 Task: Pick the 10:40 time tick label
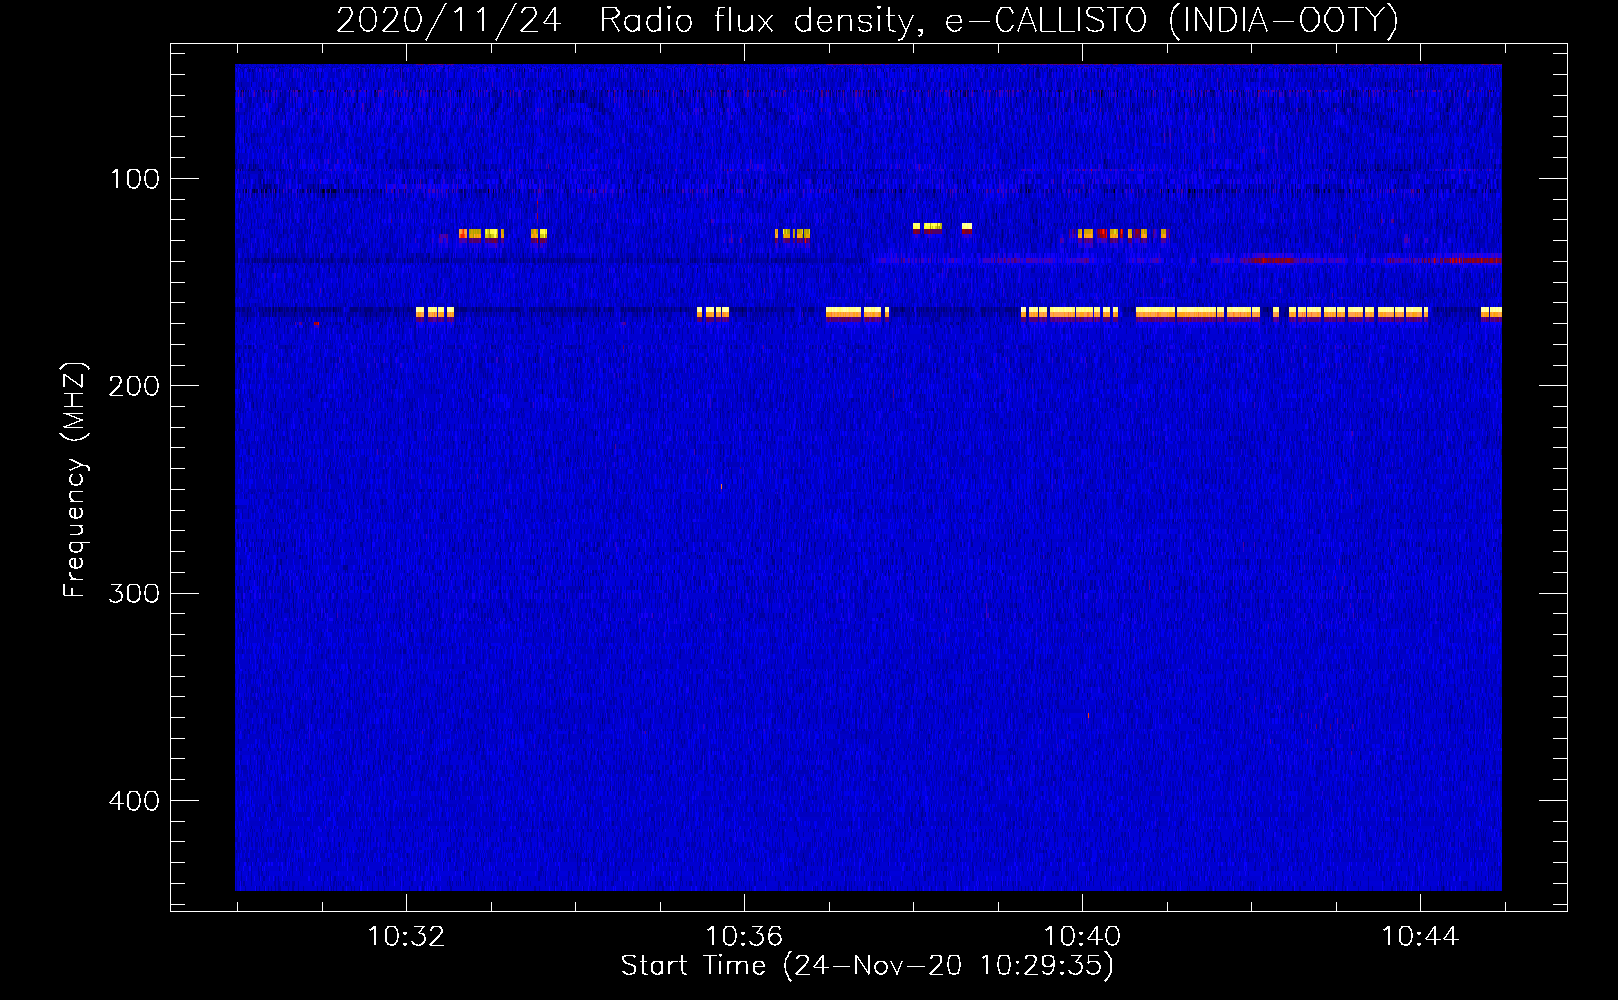click(x=1082, y=937)
